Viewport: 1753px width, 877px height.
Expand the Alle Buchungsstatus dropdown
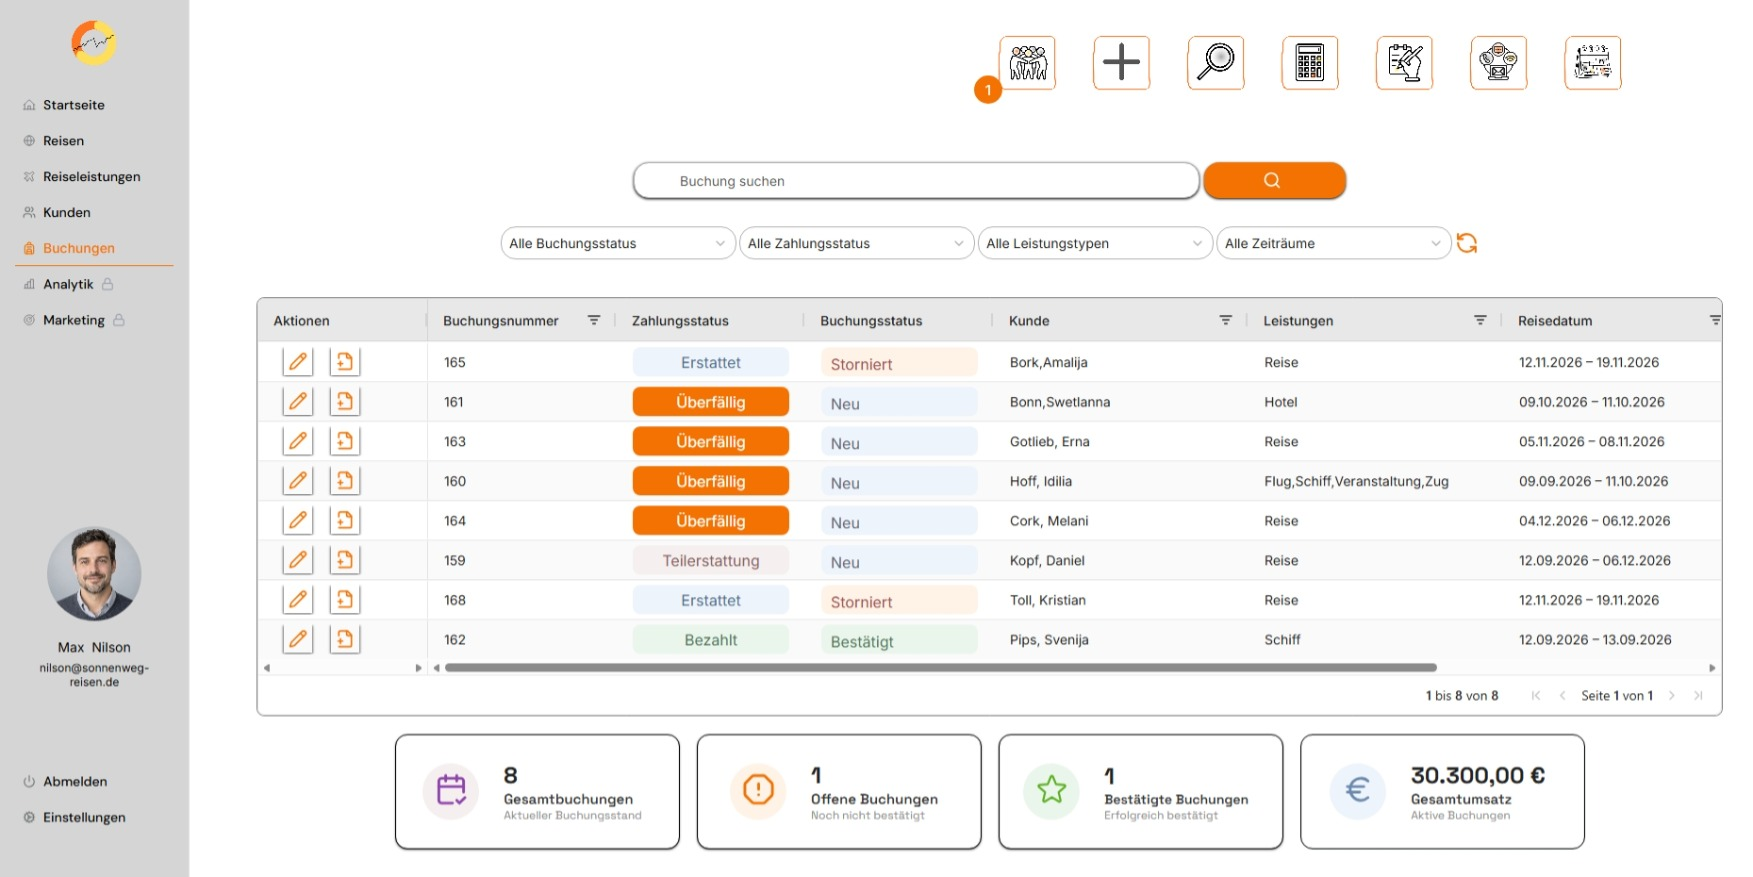coord(618,243)
